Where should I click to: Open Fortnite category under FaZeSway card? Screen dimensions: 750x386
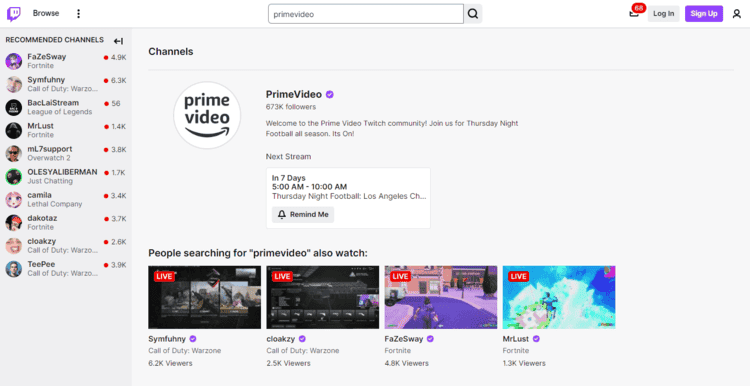point(397,351)
